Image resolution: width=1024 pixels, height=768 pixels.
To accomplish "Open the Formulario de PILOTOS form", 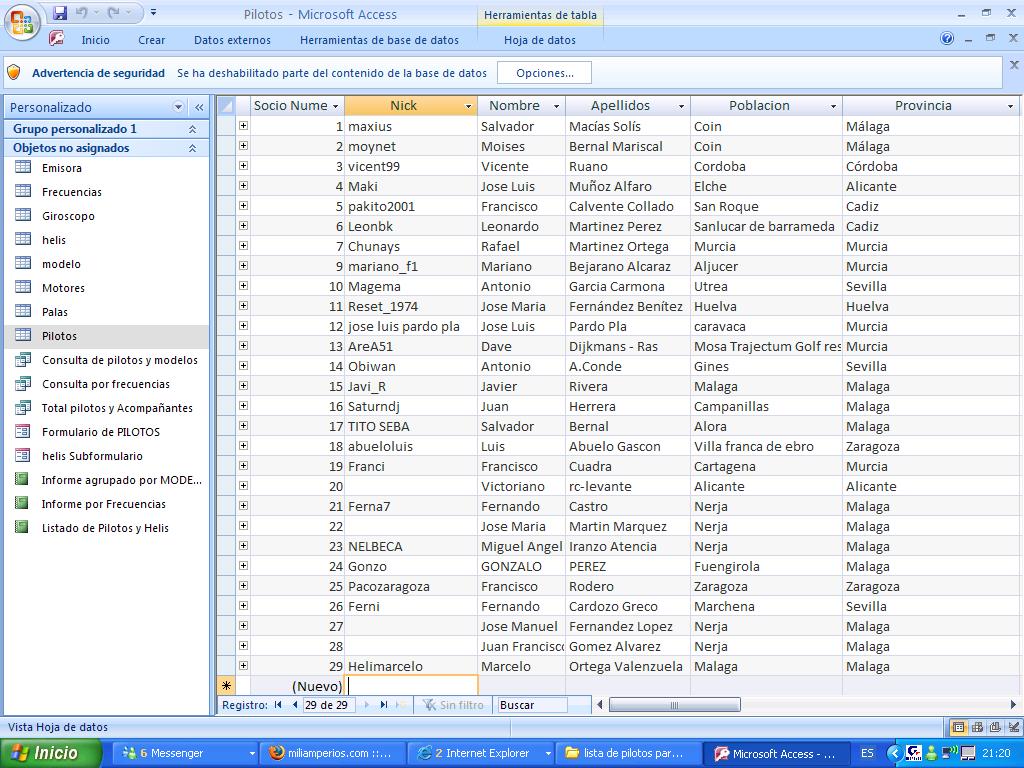I will [100, 432].
